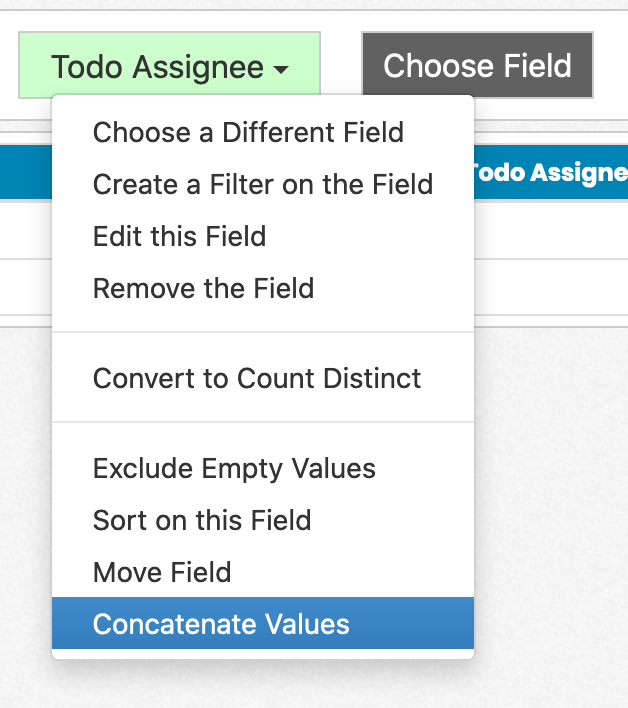Click the empty gap between the two field buttons

341,65
